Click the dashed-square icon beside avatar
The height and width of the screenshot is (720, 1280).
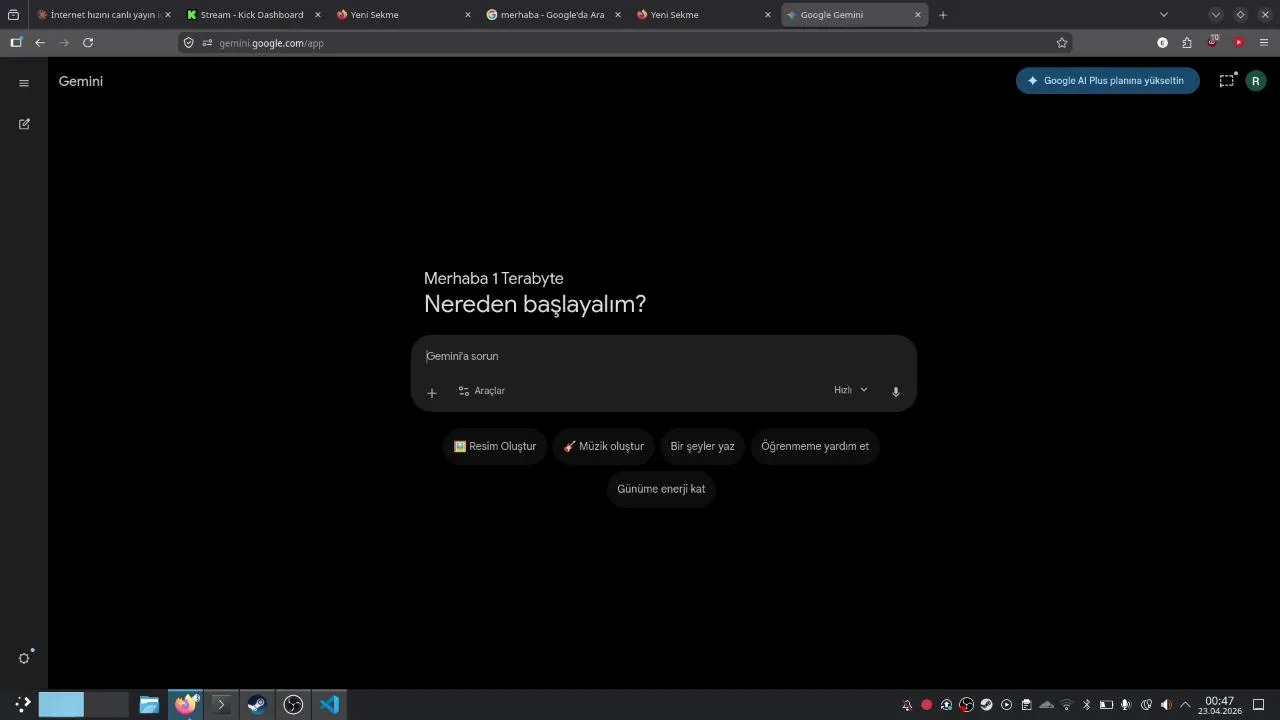(1226, 81)
